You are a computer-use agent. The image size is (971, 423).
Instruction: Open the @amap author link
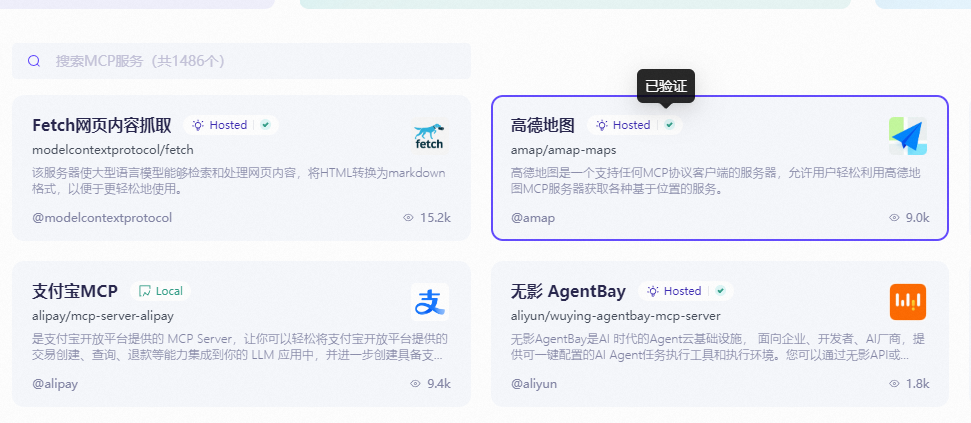(x=533, y=218)
